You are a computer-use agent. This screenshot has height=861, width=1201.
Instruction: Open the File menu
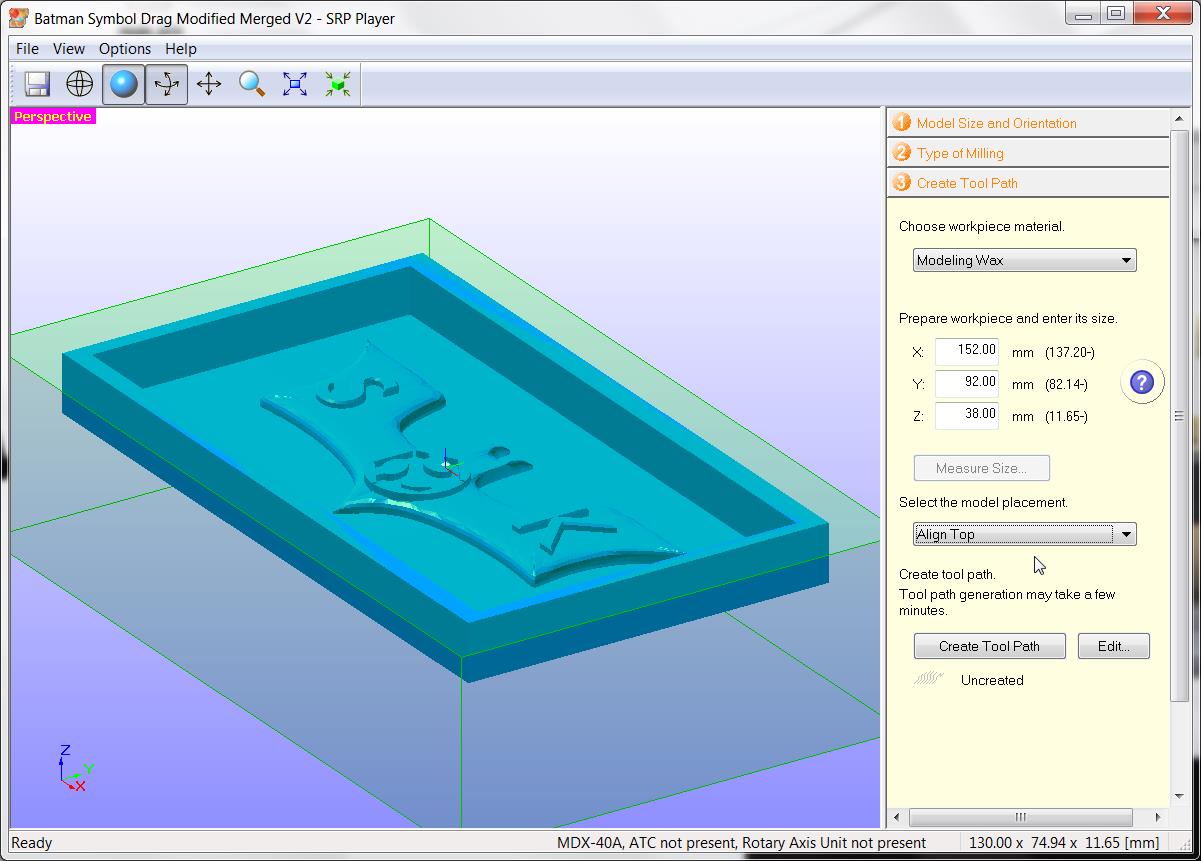28,48
